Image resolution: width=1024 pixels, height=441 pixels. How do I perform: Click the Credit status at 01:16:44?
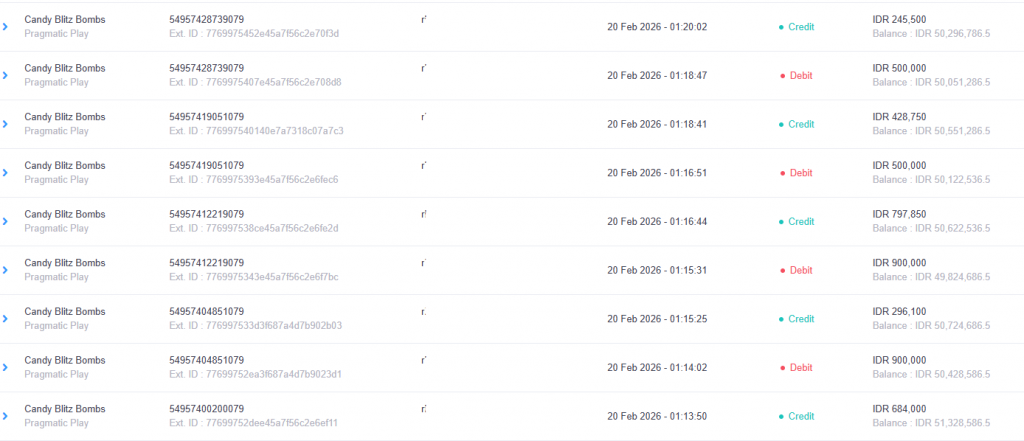(800, 222)
